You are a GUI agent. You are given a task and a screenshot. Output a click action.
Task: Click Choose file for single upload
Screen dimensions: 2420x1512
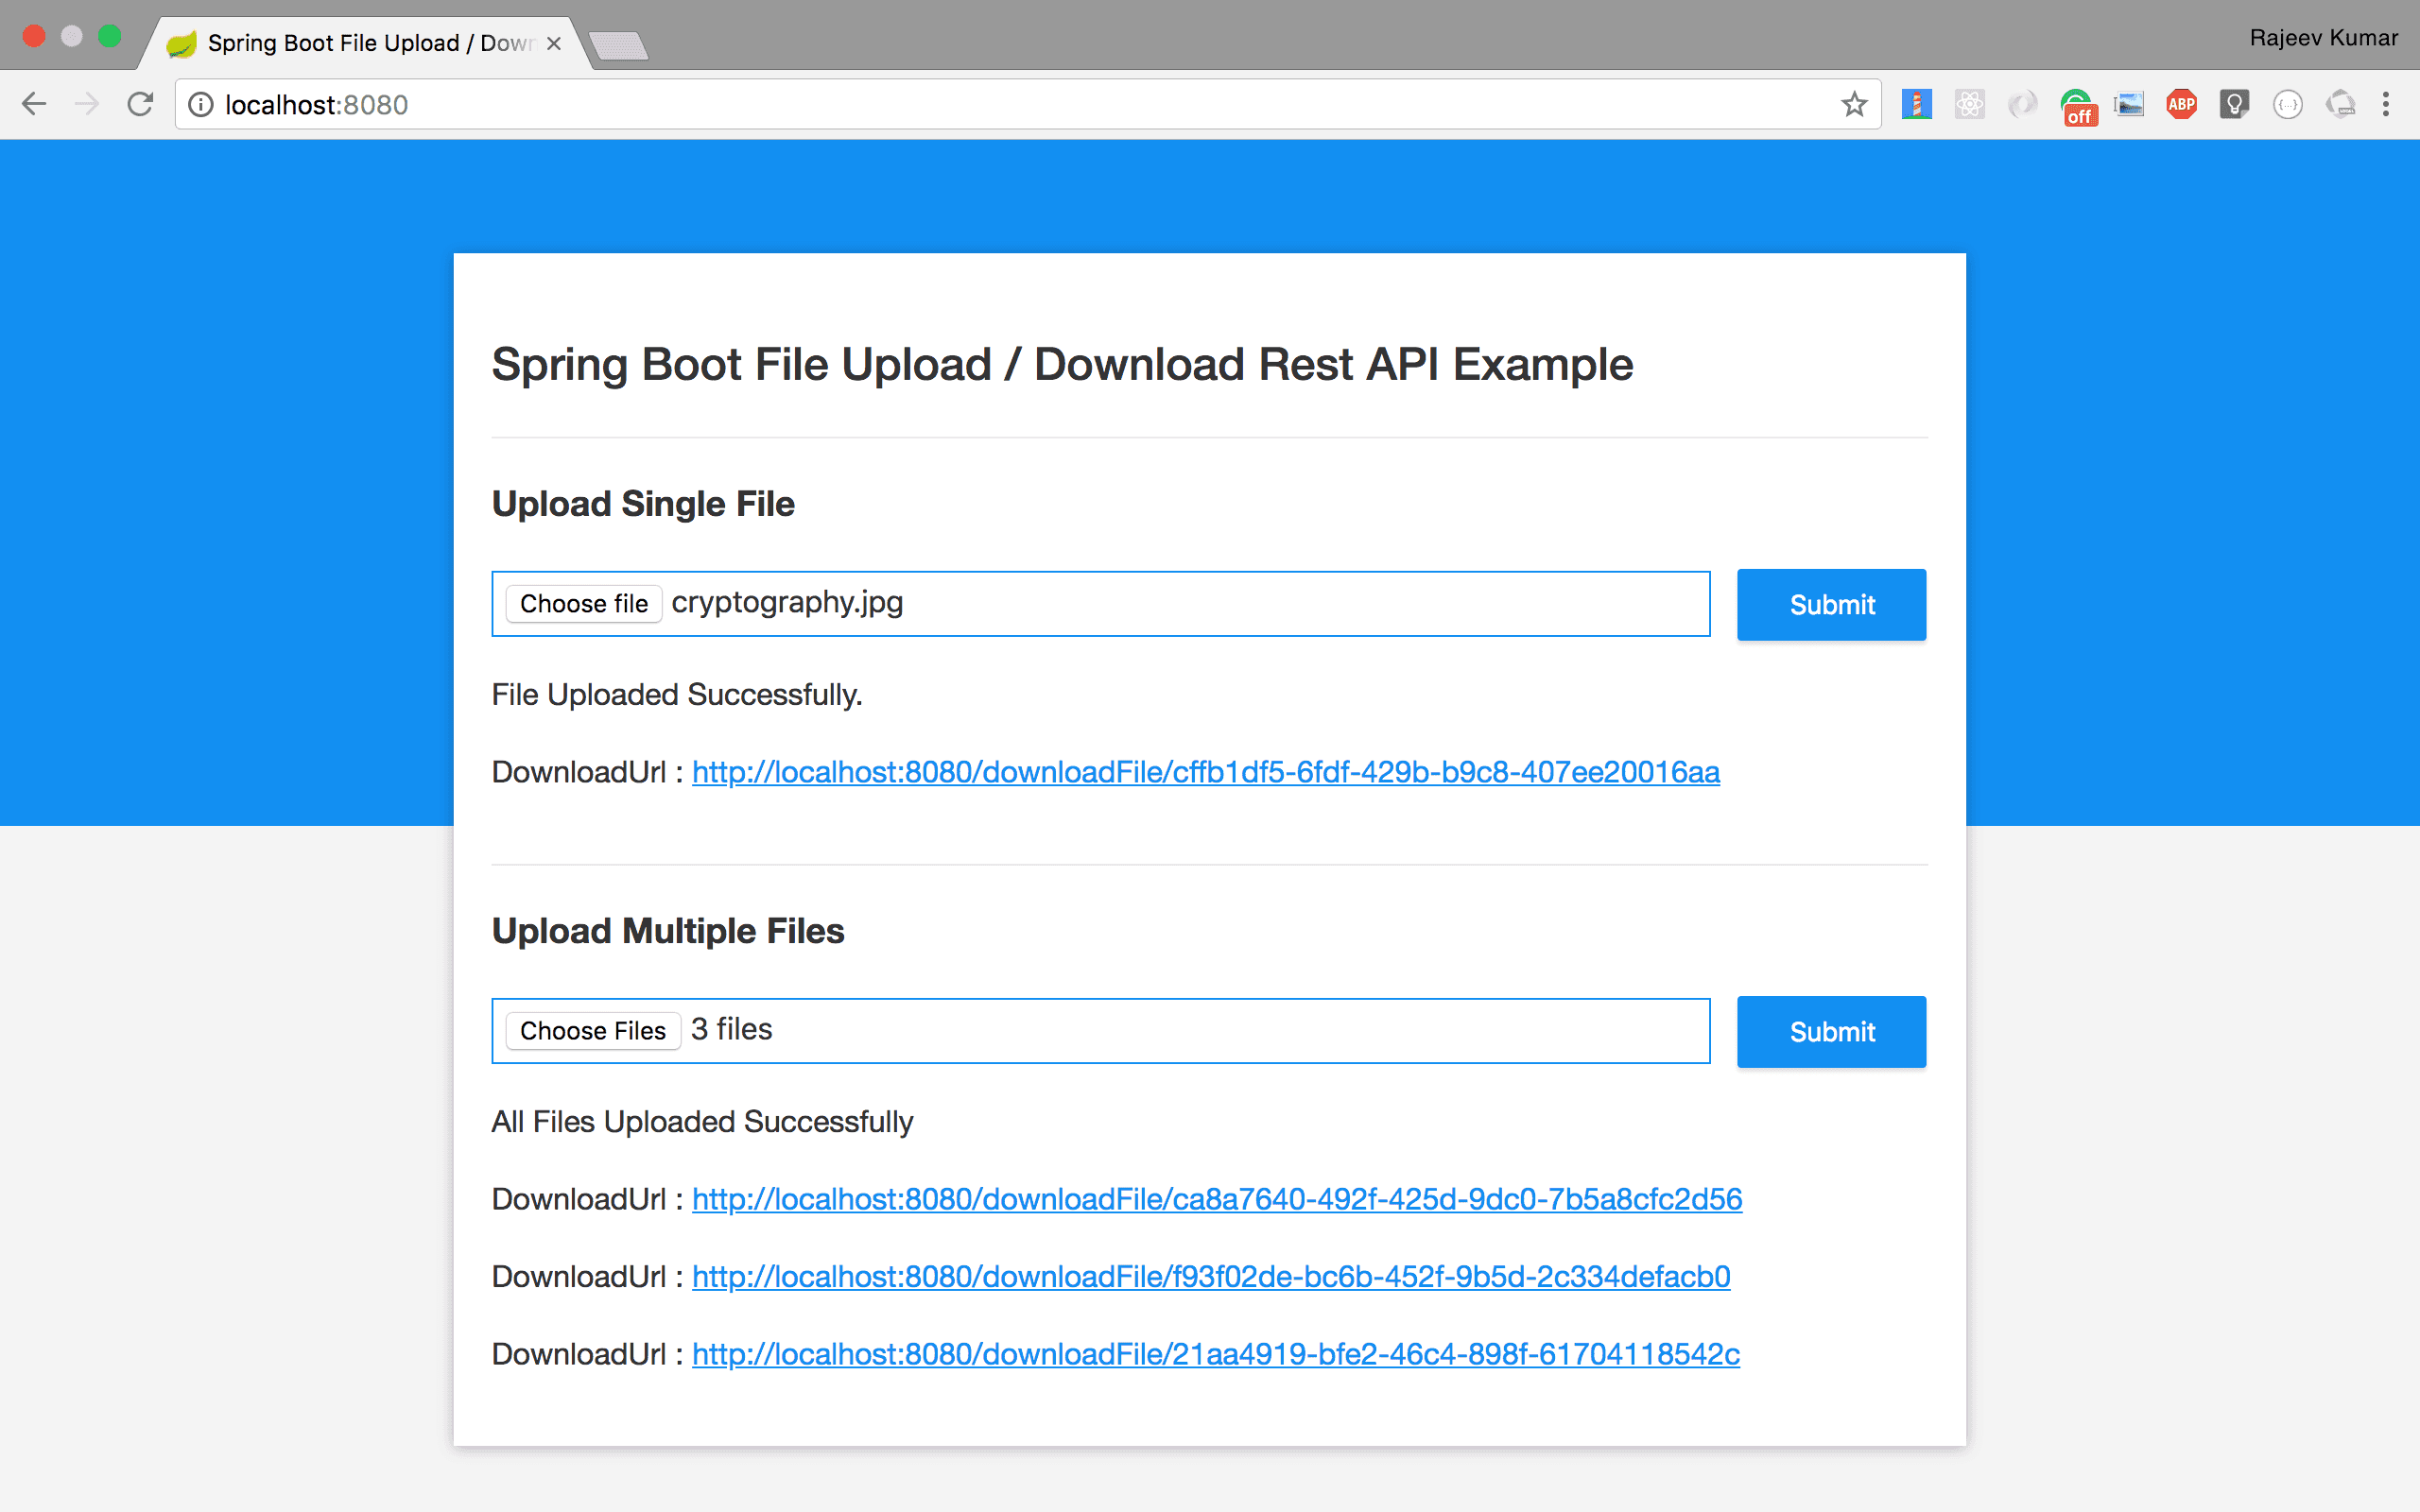(x=584, y=604)
